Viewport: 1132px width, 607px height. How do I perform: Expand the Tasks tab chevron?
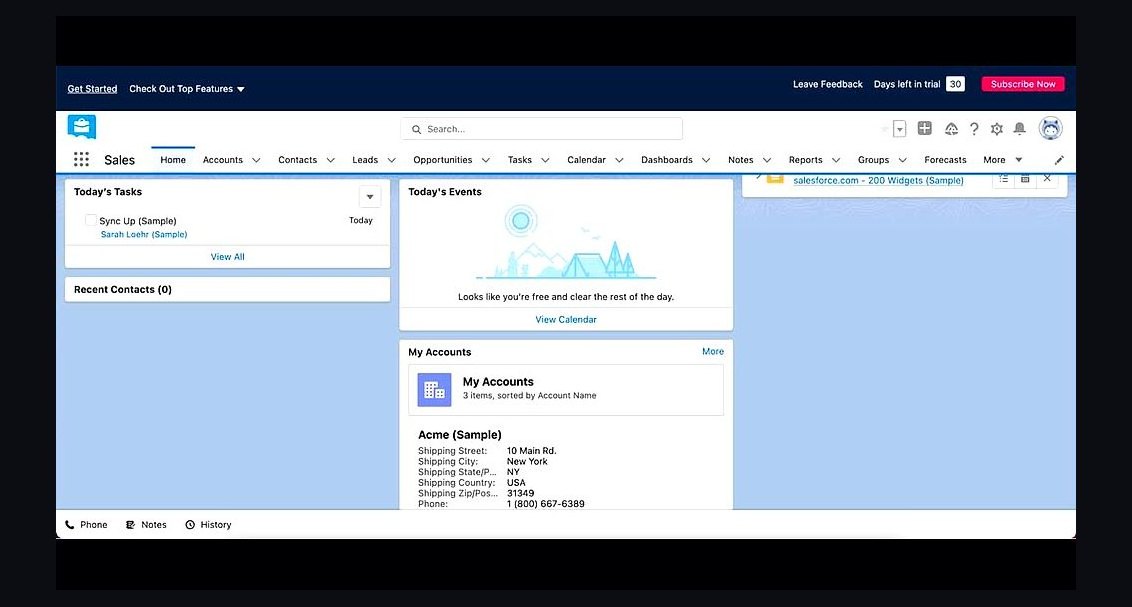pos(545,160)
